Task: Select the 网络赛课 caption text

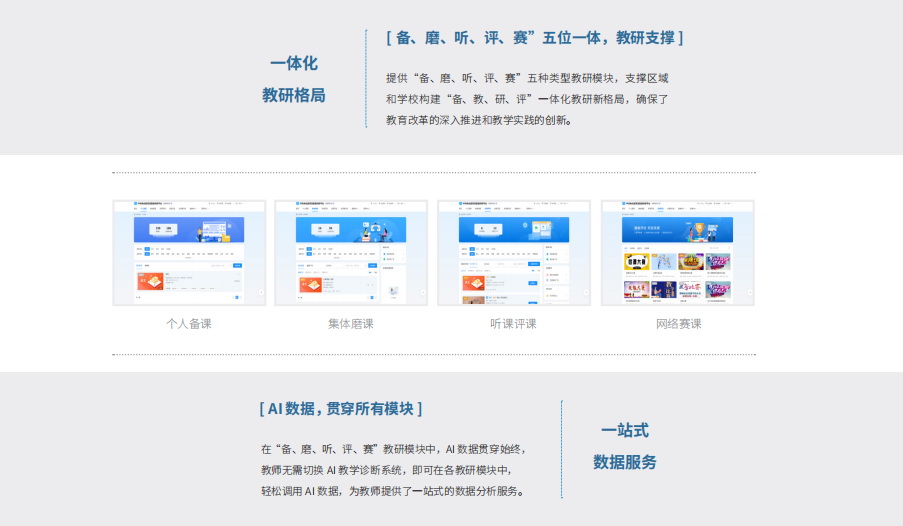Action: [x=678, y=324]
